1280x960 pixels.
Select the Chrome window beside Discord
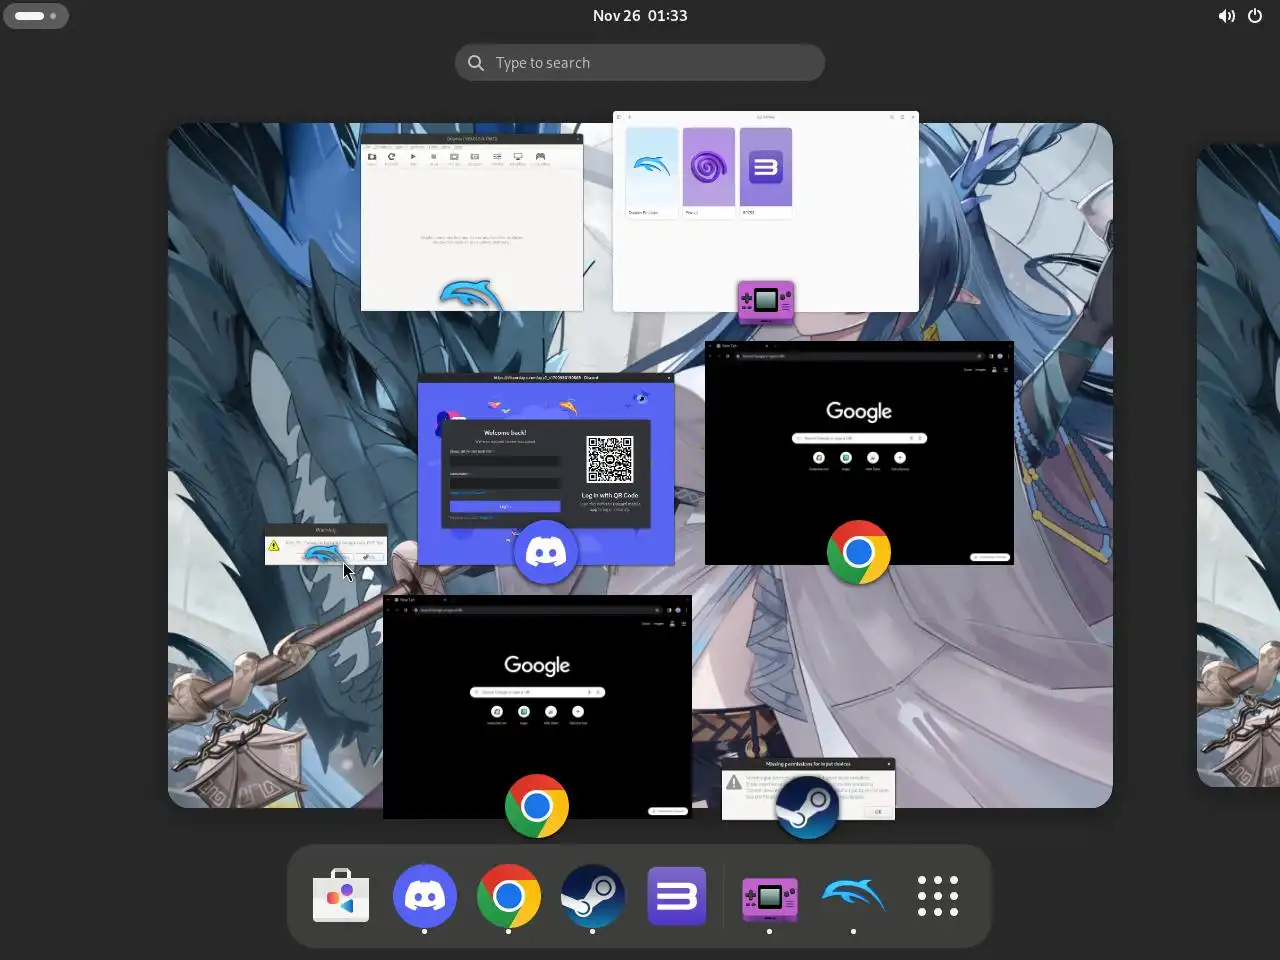click(859, 453)
